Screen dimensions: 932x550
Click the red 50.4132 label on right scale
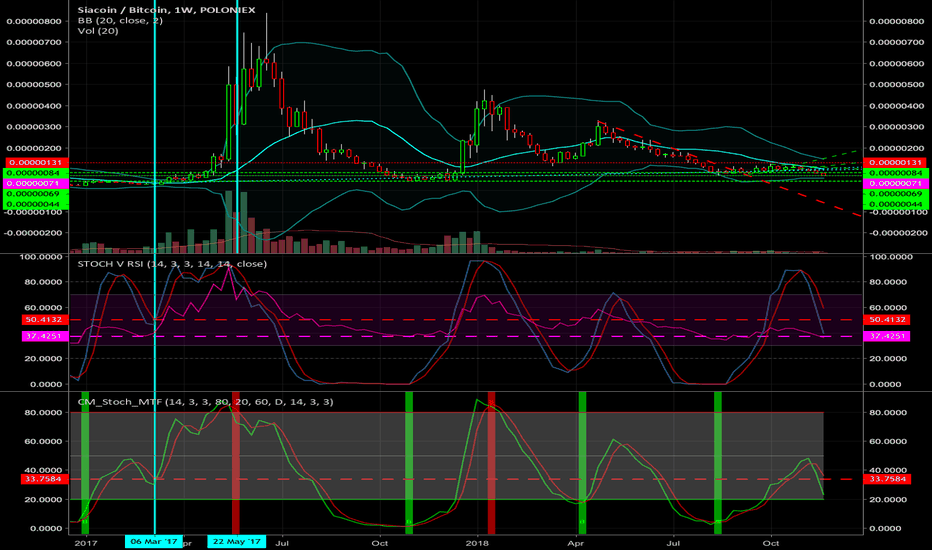point(887,320)
